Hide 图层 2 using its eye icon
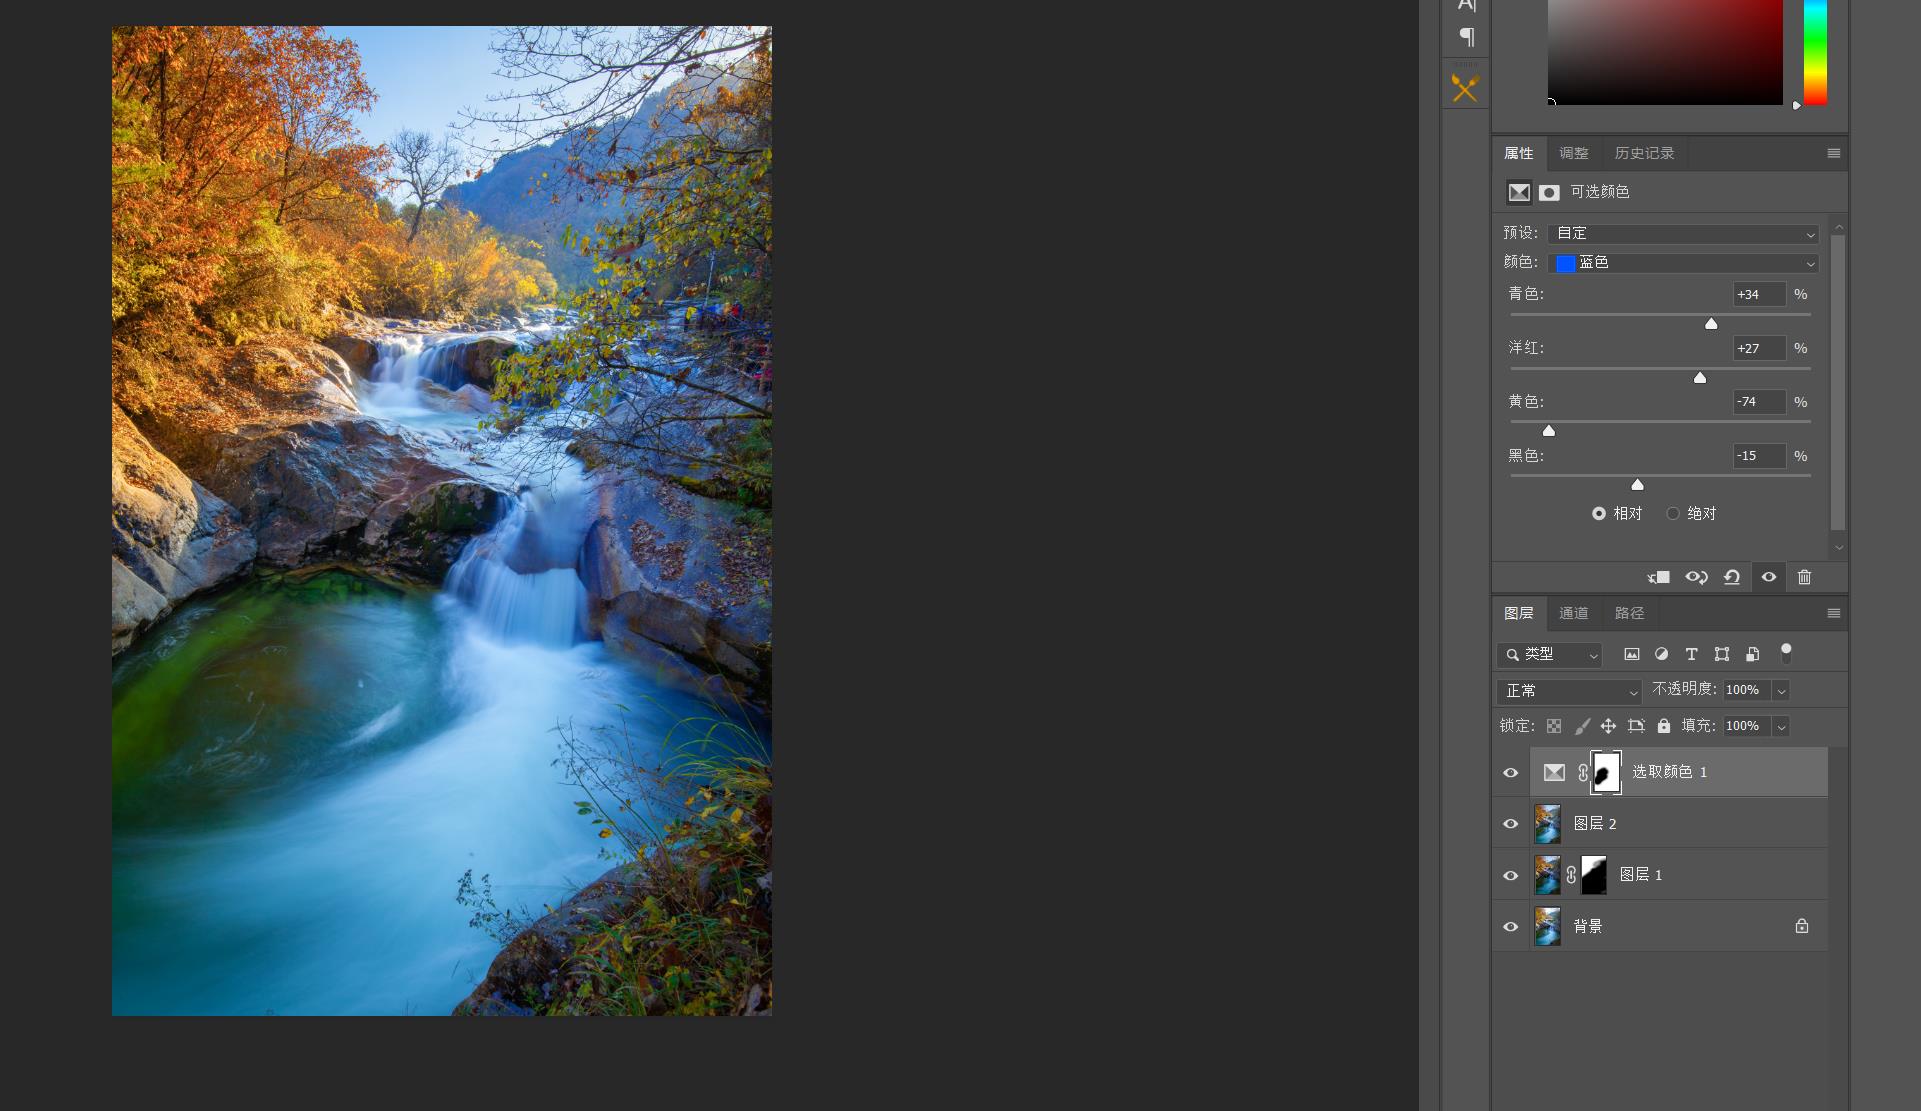The width and height of the screenshot is (1921, 1111). pyautogui.click(x=1511, y=824)
